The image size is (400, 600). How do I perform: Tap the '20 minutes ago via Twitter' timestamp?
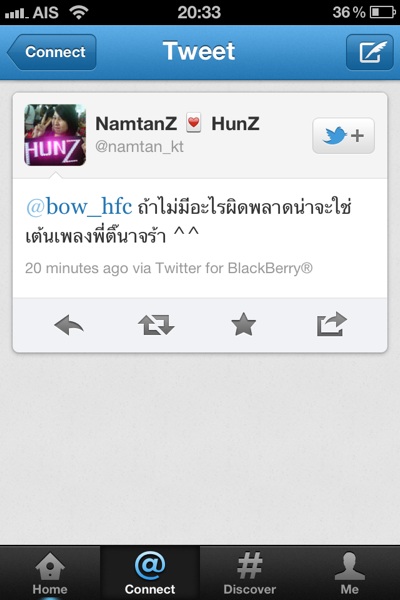click(x=169, y=268)
